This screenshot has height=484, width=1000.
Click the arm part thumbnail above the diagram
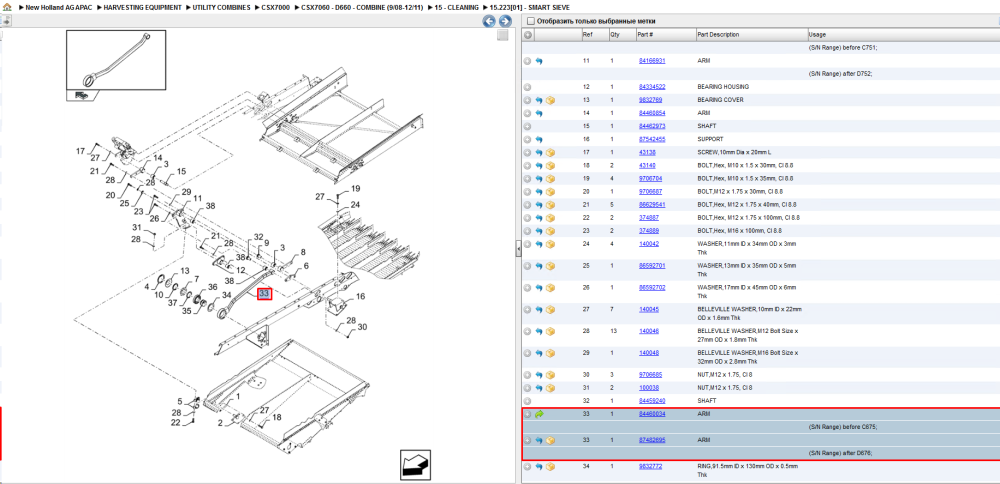(116, 61)
